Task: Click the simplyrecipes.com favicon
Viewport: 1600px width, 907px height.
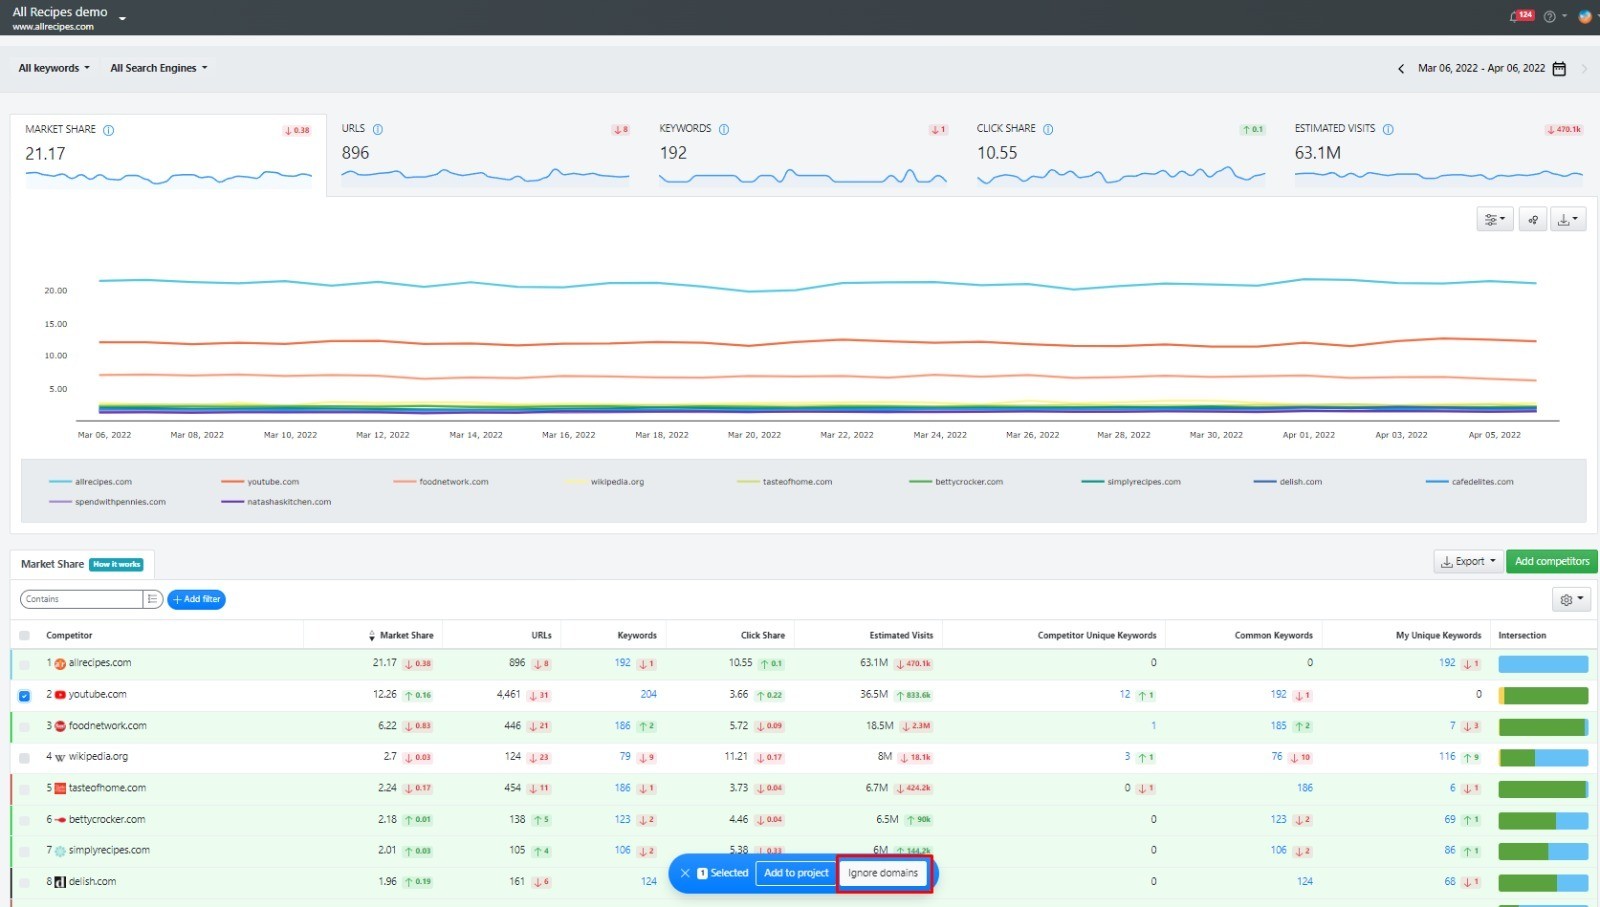Action: (x=60, y=851)
